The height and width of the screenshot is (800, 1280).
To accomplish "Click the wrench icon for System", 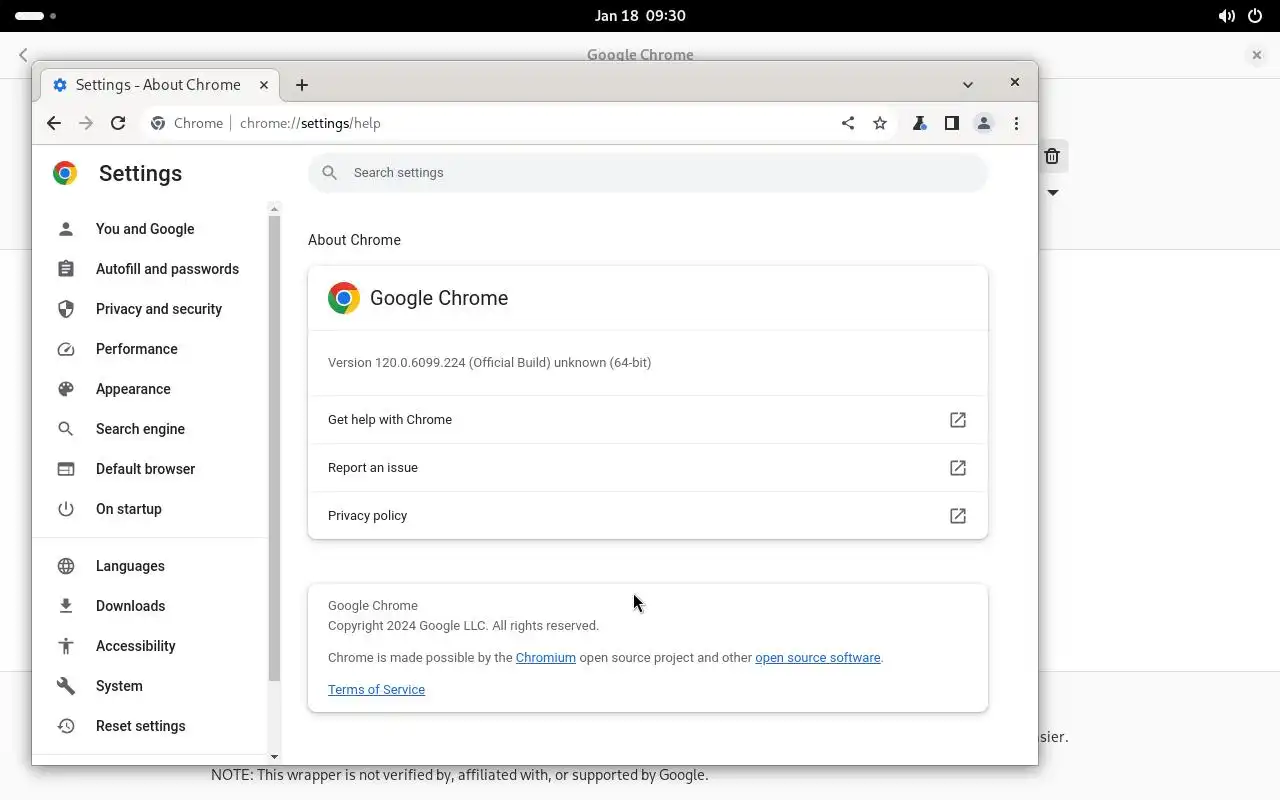I will (66, 686).
